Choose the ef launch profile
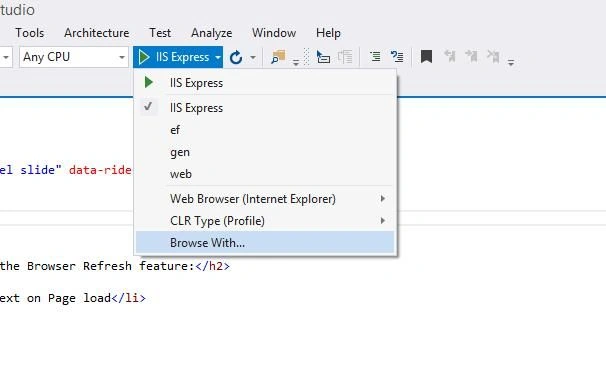Screen dimensions: 606x376 (x=265, y=130)
